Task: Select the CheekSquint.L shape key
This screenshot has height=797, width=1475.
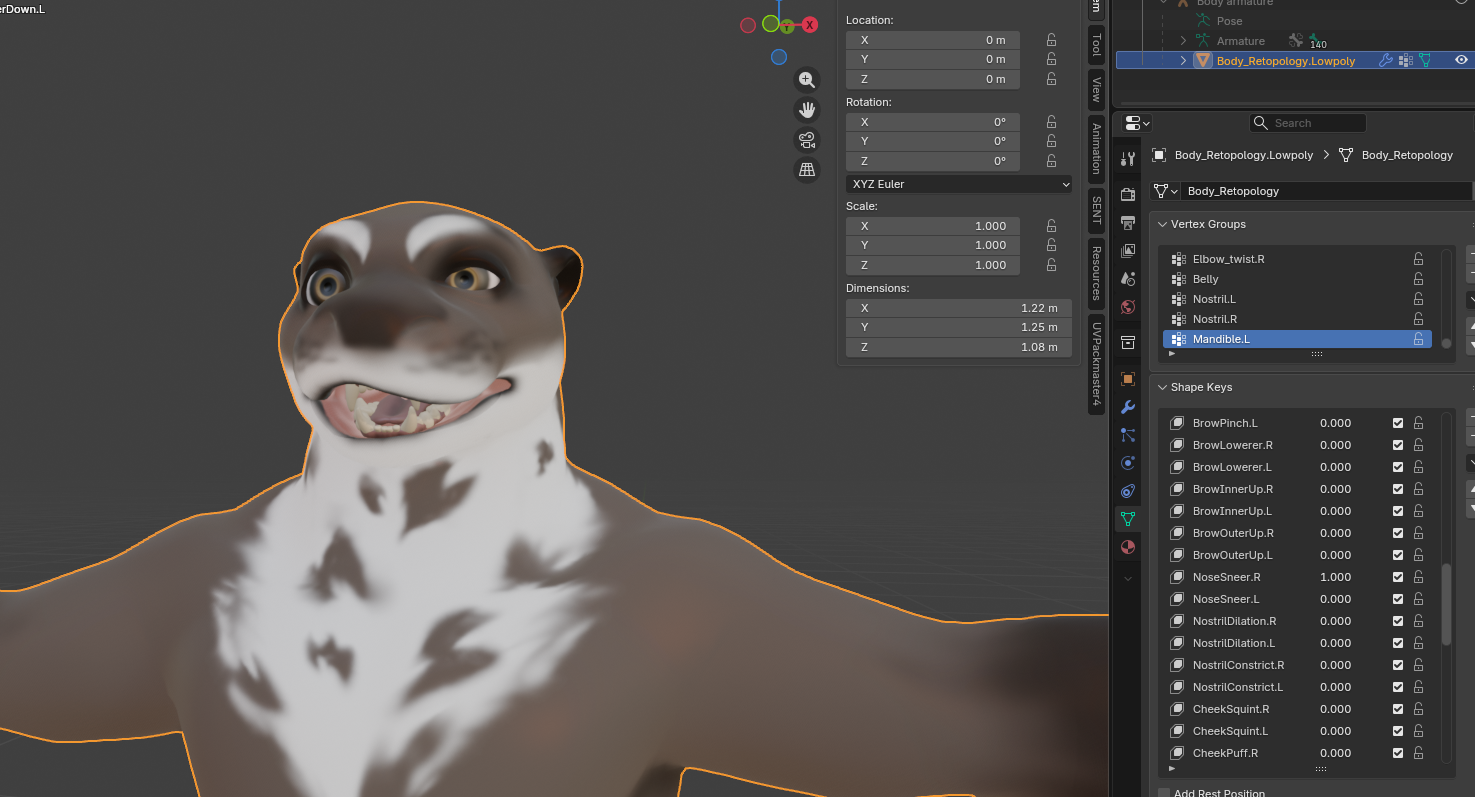Action: coord(1230,731)
